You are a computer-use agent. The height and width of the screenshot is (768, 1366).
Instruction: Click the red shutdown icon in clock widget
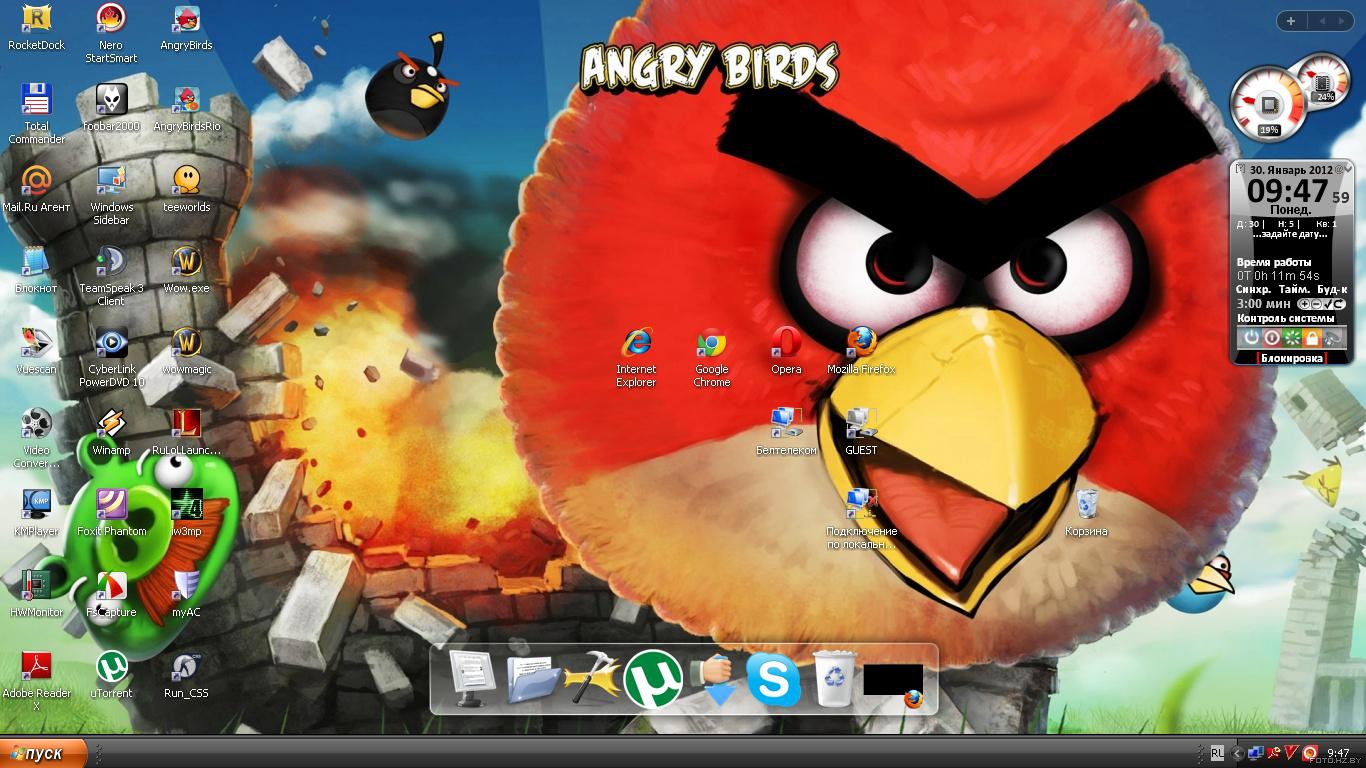pos(1272,338)
